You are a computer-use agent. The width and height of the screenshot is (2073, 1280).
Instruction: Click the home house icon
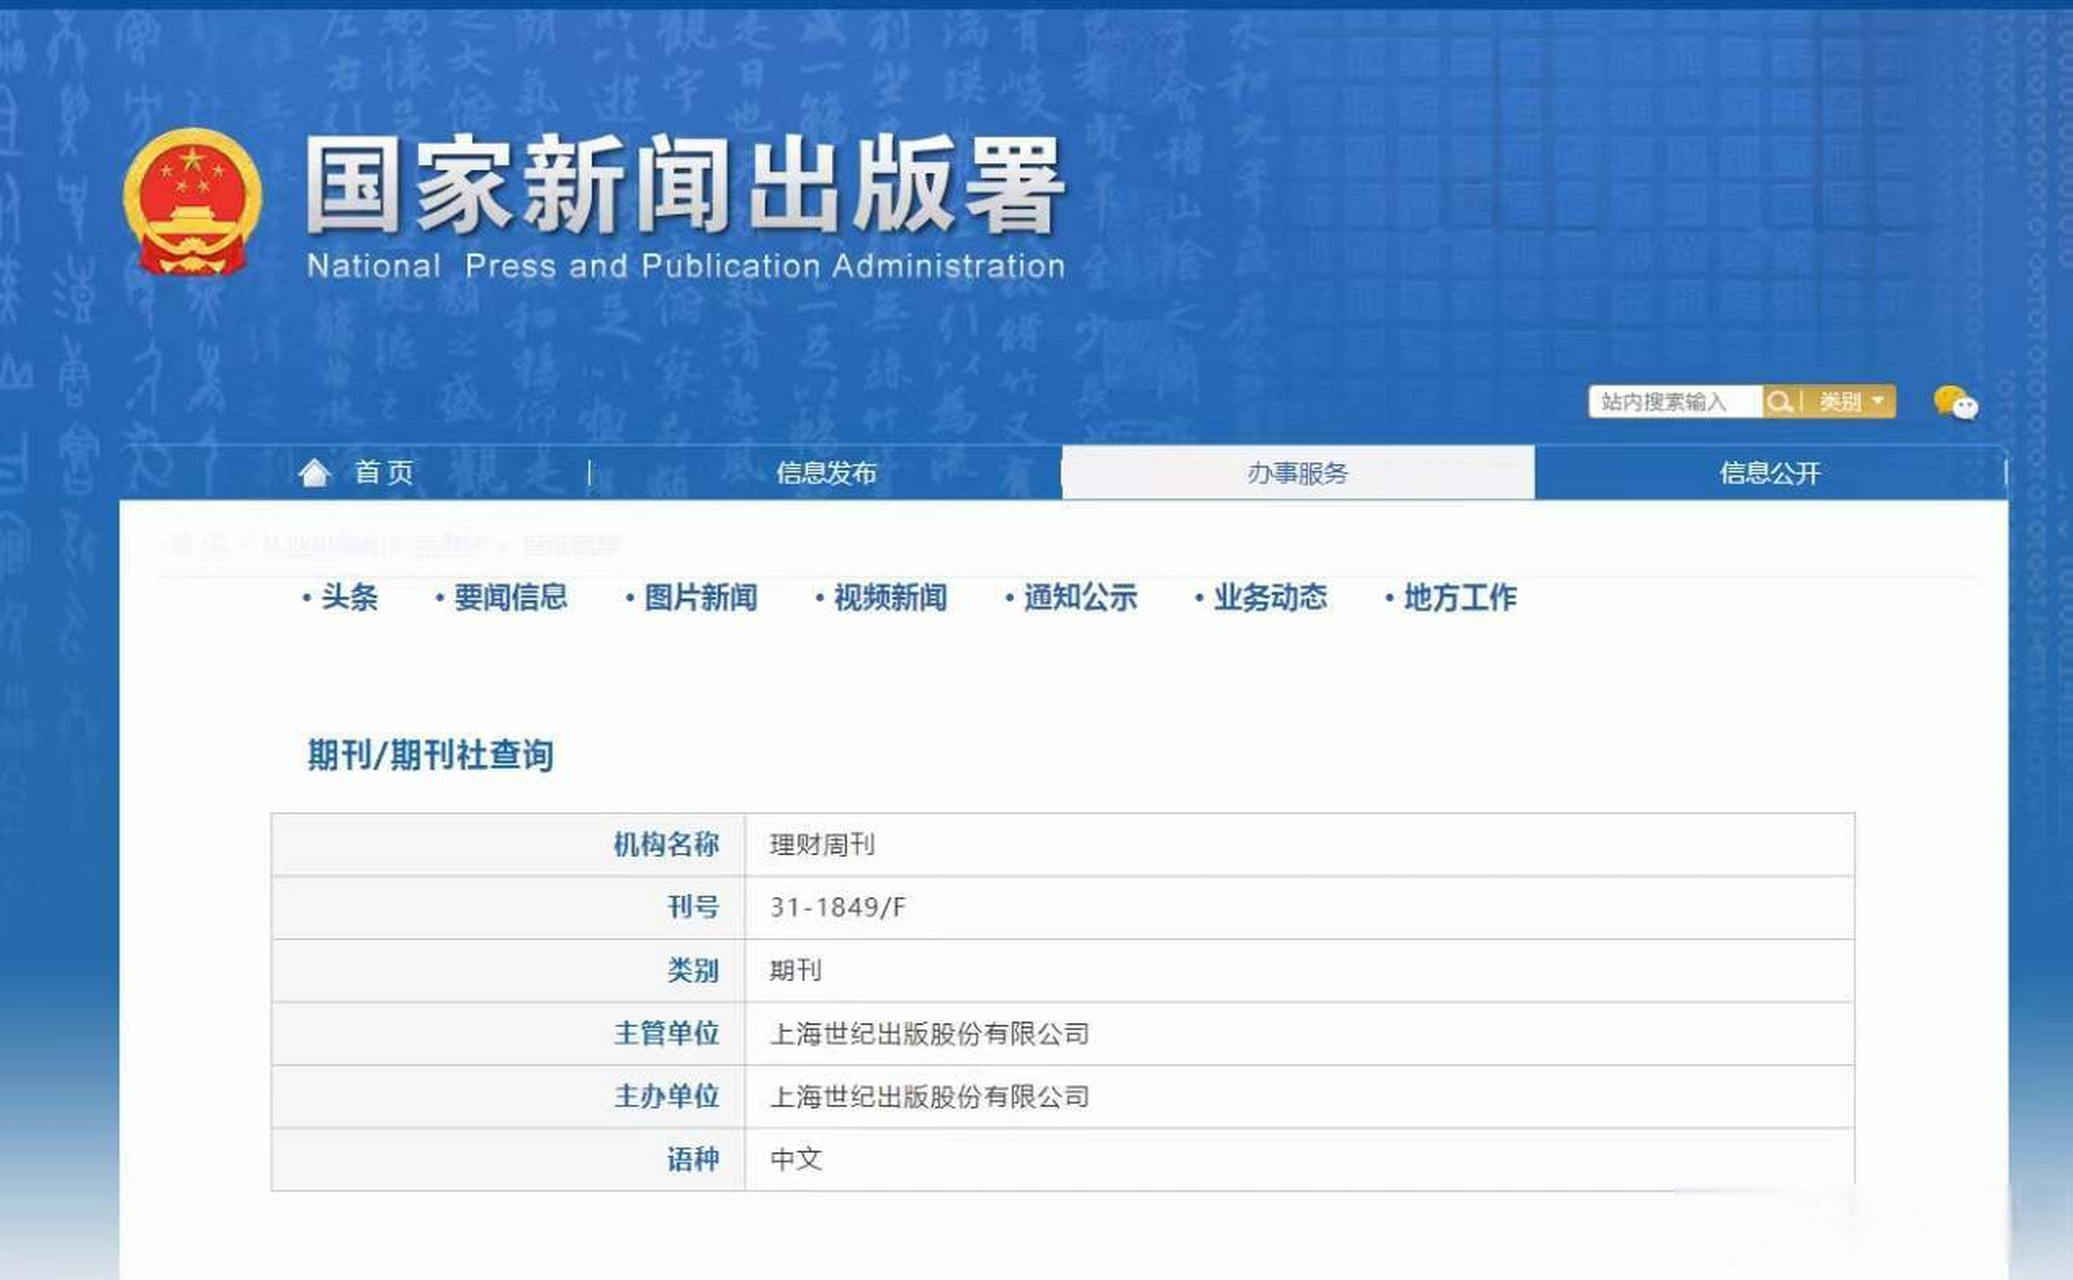tap(315, 472)
